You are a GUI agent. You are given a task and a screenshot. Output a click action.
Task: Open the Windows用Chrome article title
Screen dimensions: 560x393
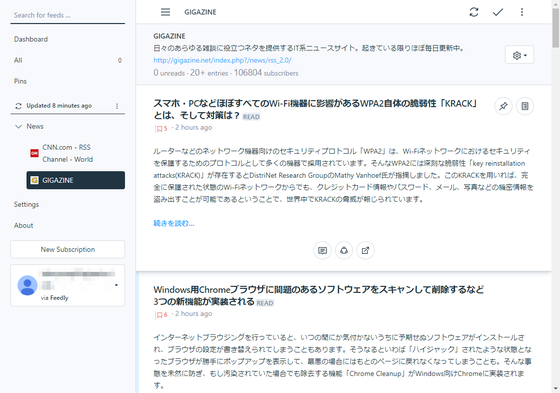tap(319, 295)
